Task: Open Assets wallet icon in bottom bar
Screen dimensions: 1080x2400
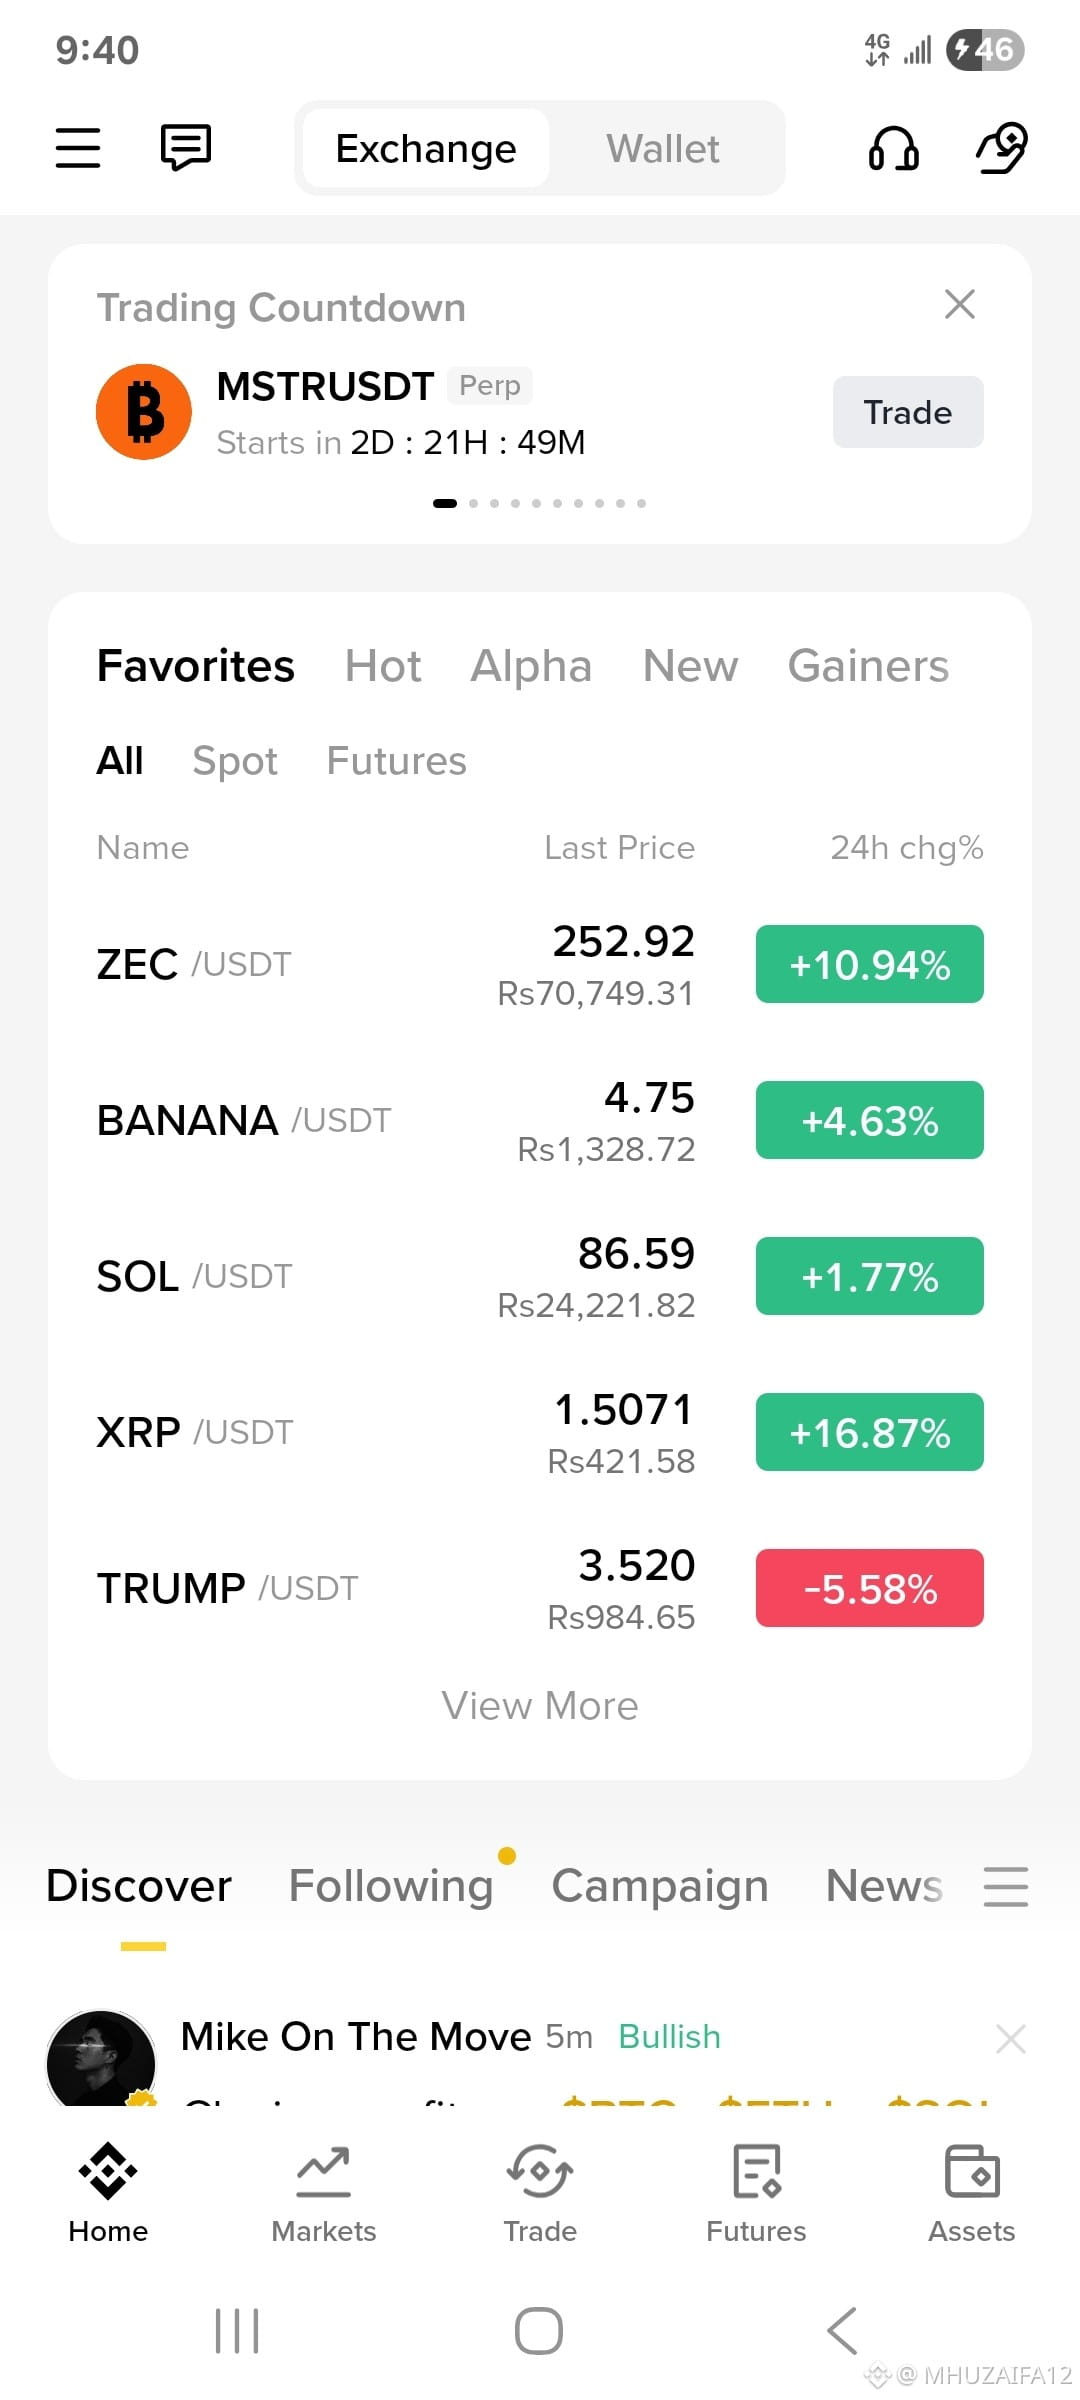Action: point(972,2195)
